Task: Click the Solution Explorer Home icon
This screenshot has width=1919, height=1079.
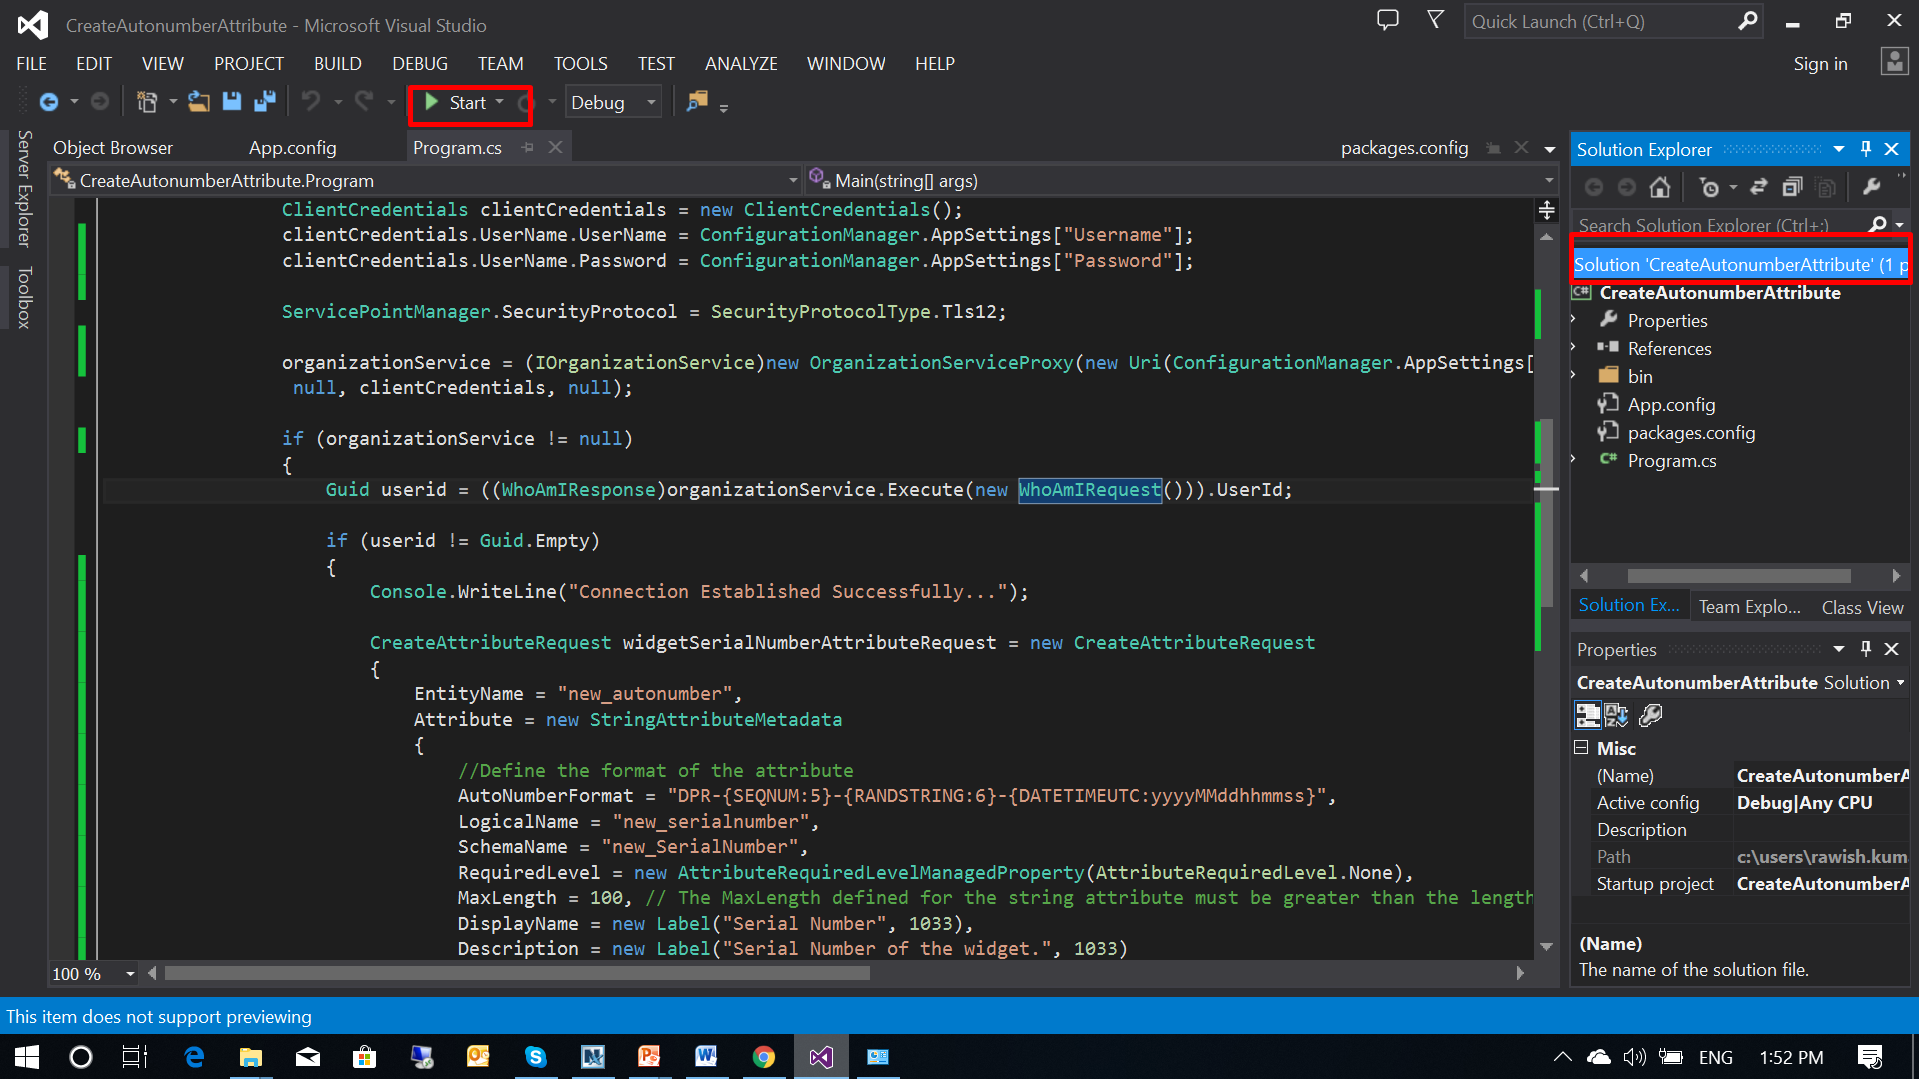Action: coord(1660,187)
